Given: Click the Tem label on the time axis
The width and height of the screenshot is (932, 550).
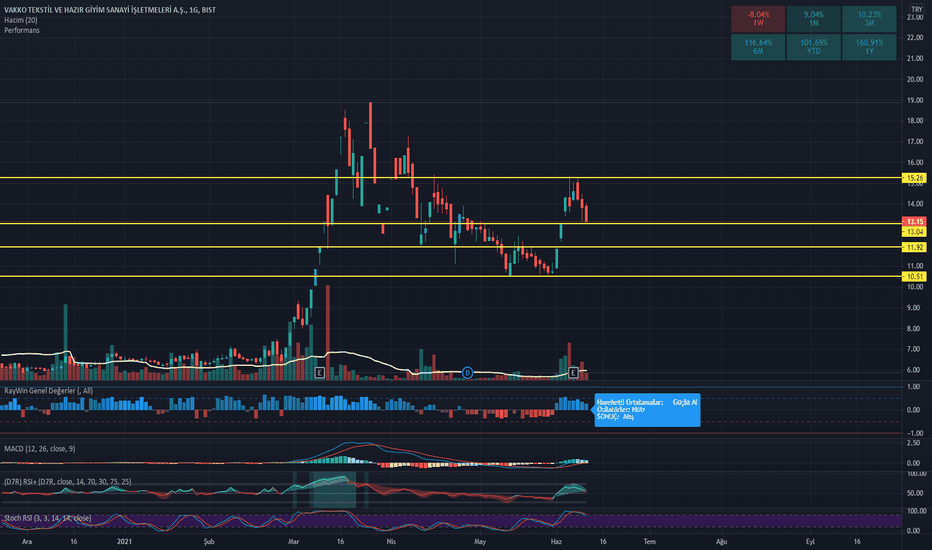Looking at the screenshot, I should tap(650, 542).
